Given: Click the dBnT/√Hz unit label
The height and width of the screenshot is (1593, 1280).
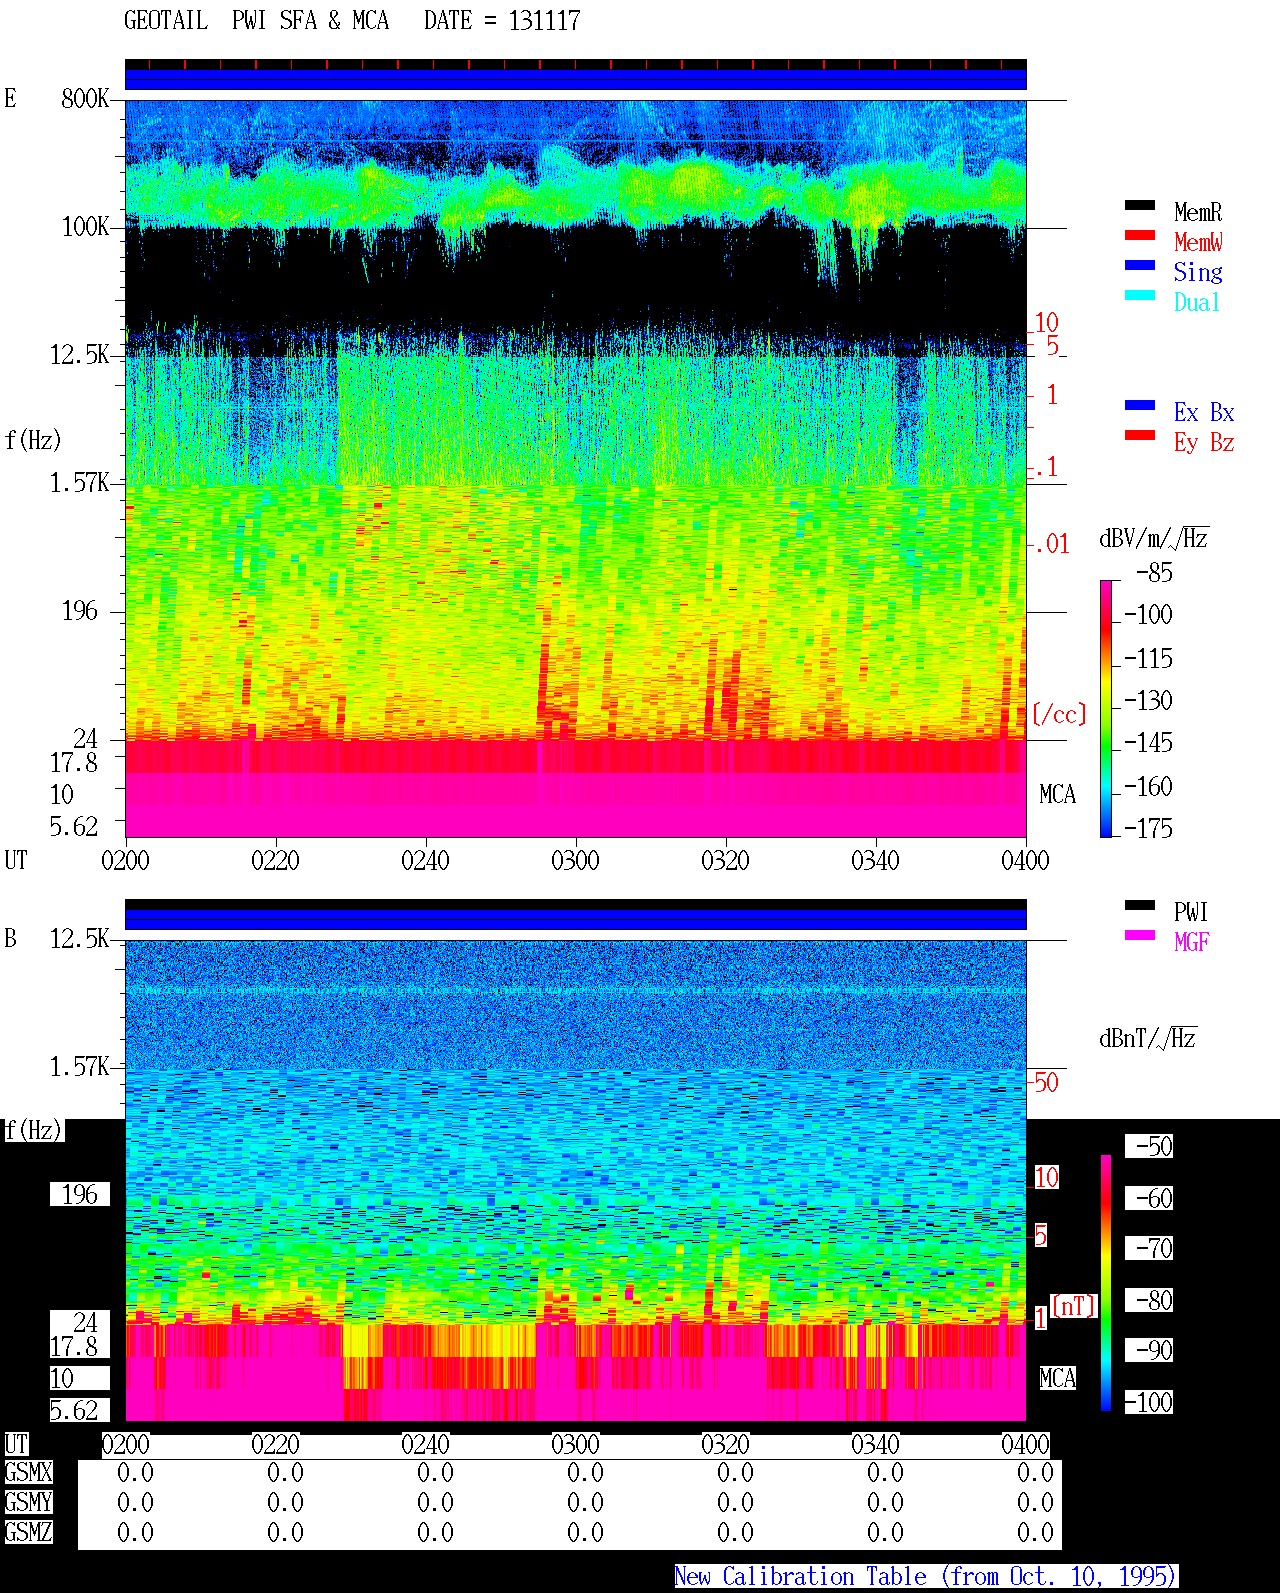Looking at the screenshot, I should [x=1148, y=1038].
